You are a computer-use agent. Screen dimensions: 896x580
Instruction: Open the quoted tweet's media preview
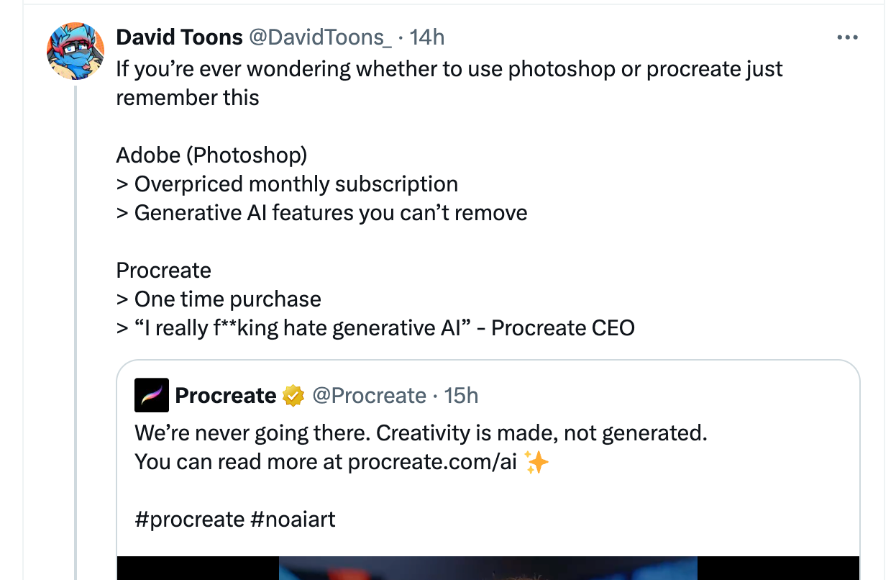(488, 568)
